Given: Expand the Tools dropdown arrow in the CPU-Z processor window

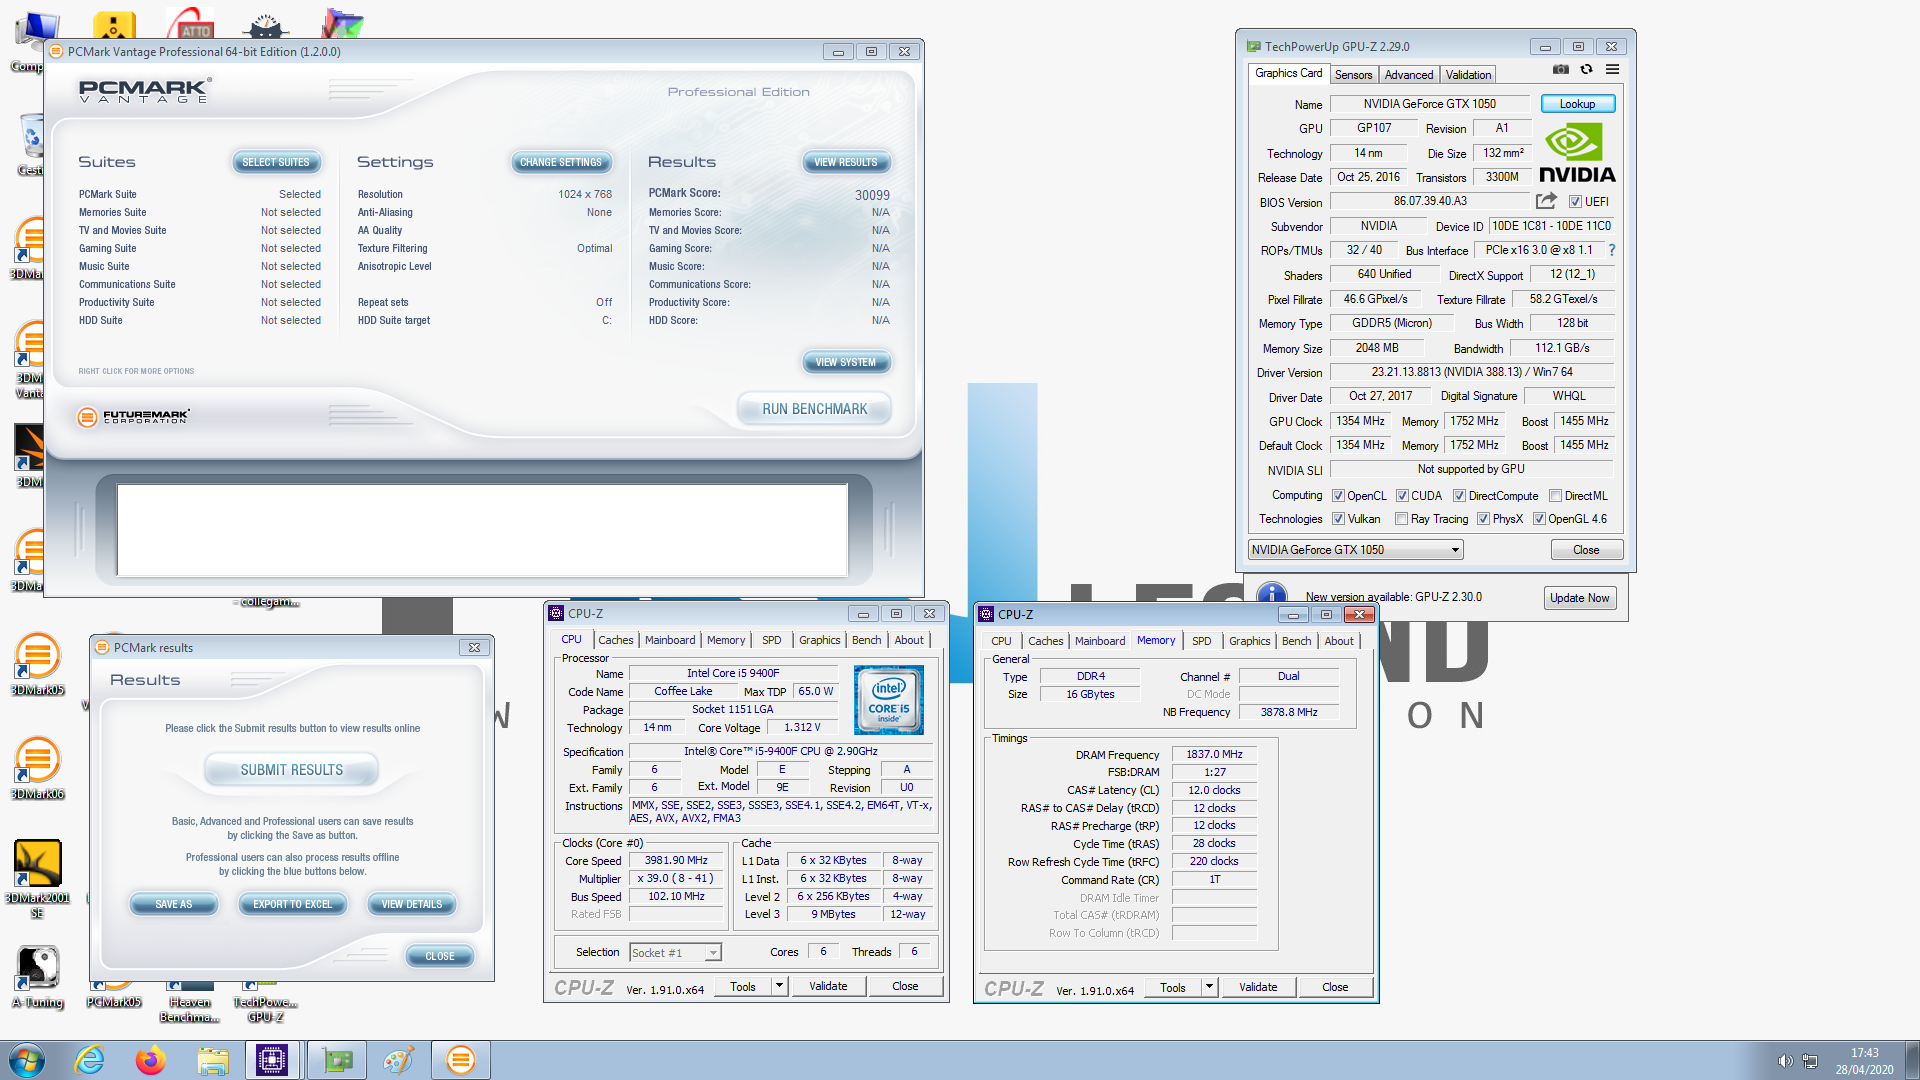Looking at the screenshot, I should click(x=779, y=986).
